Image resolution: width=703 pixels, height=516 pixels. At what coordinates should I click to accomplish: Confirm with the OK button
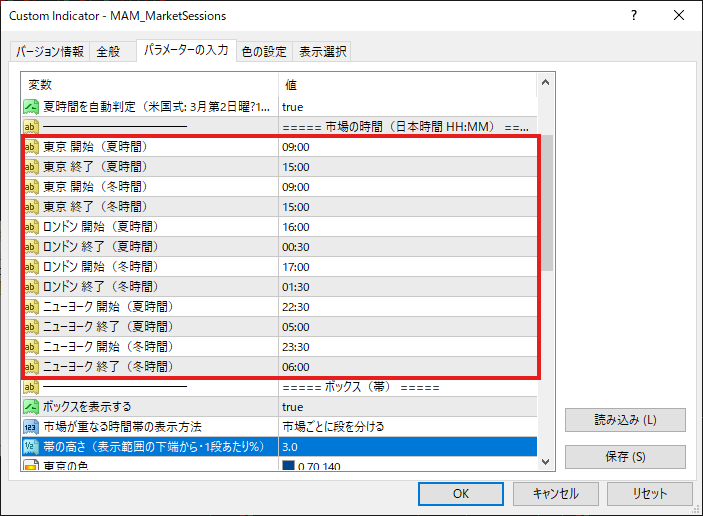pyautogui.click(x=460, y=494)
